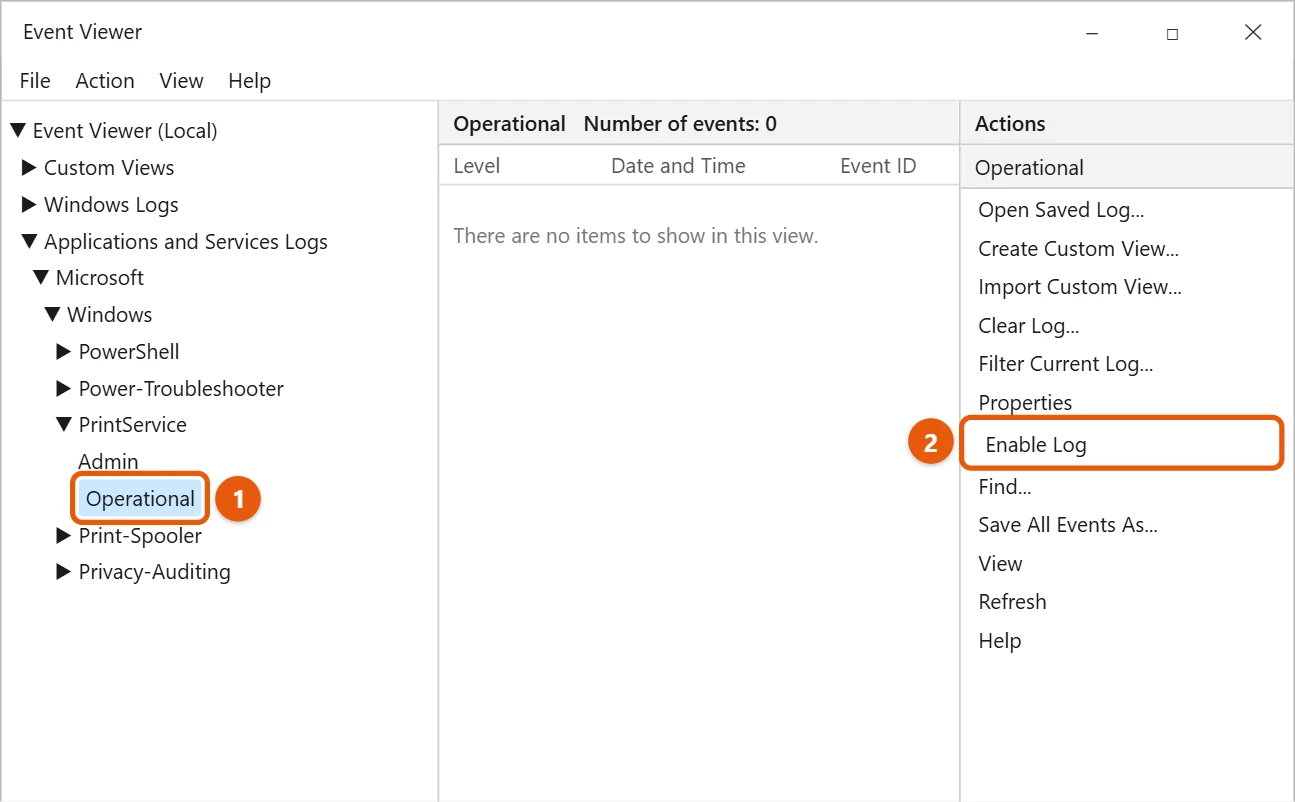Sort by the Event ID column header
1295x802 pixels.
click(x=878, y=166)
